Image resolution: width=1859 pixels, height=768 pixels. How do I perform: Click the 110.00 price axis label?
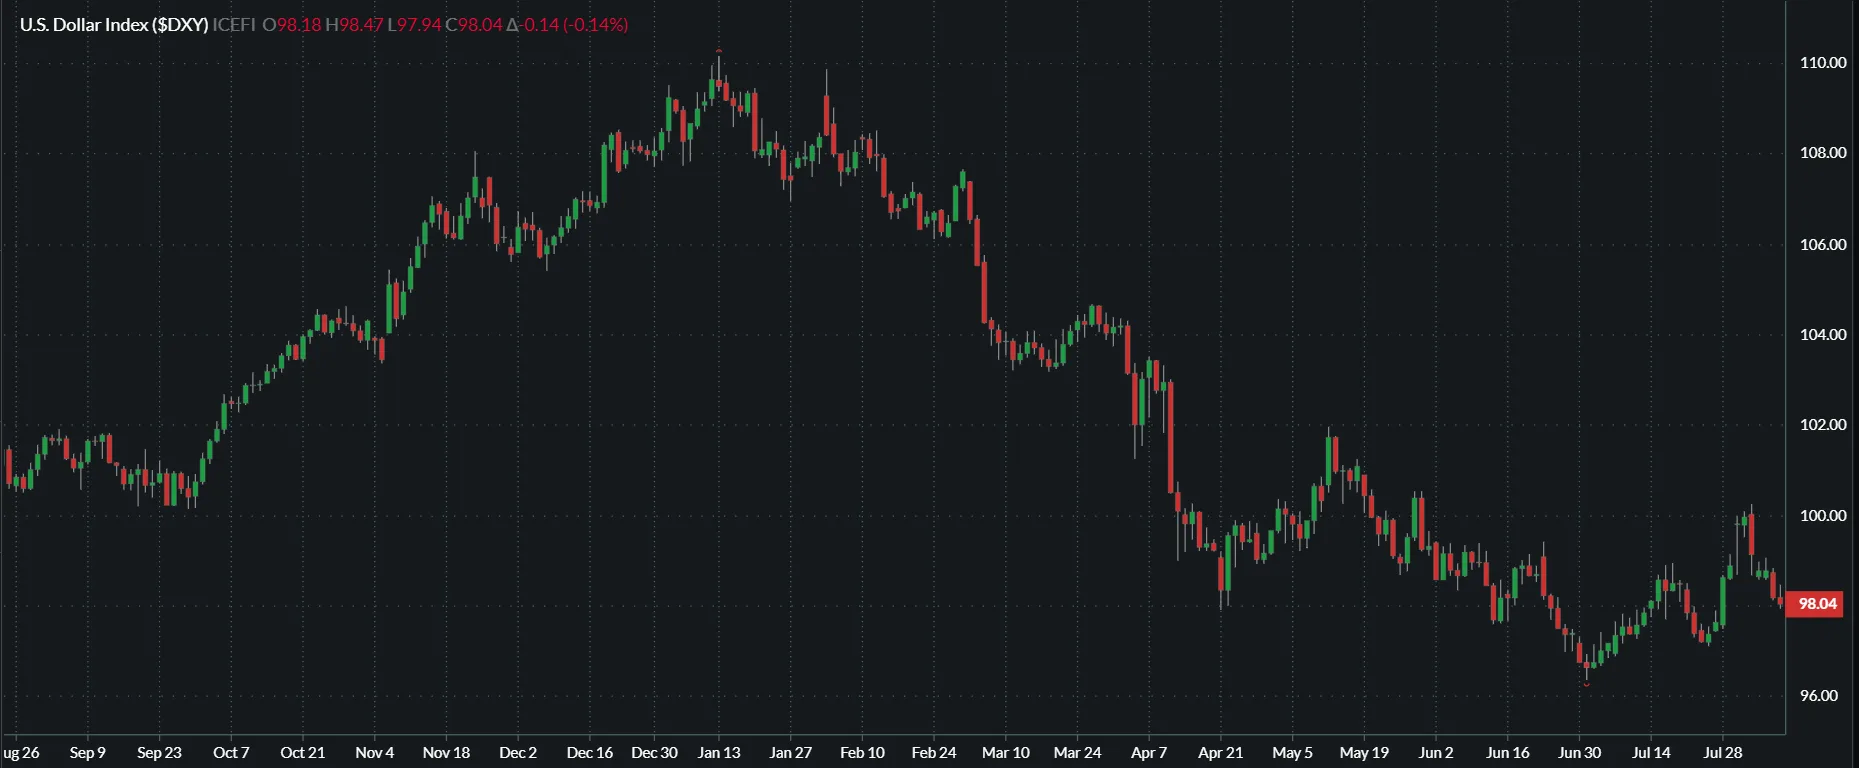click(x=1822, y=63)
